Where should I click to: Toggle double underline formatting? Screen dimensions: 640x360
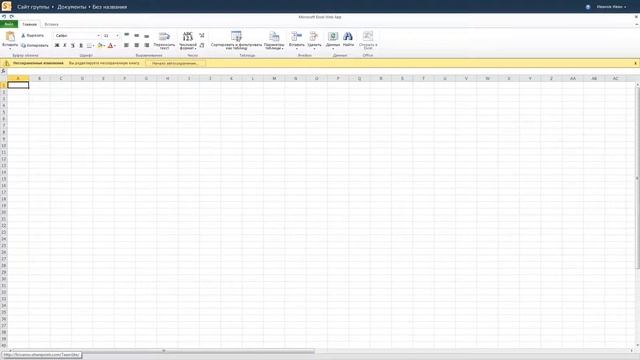(x=81, y=45)
